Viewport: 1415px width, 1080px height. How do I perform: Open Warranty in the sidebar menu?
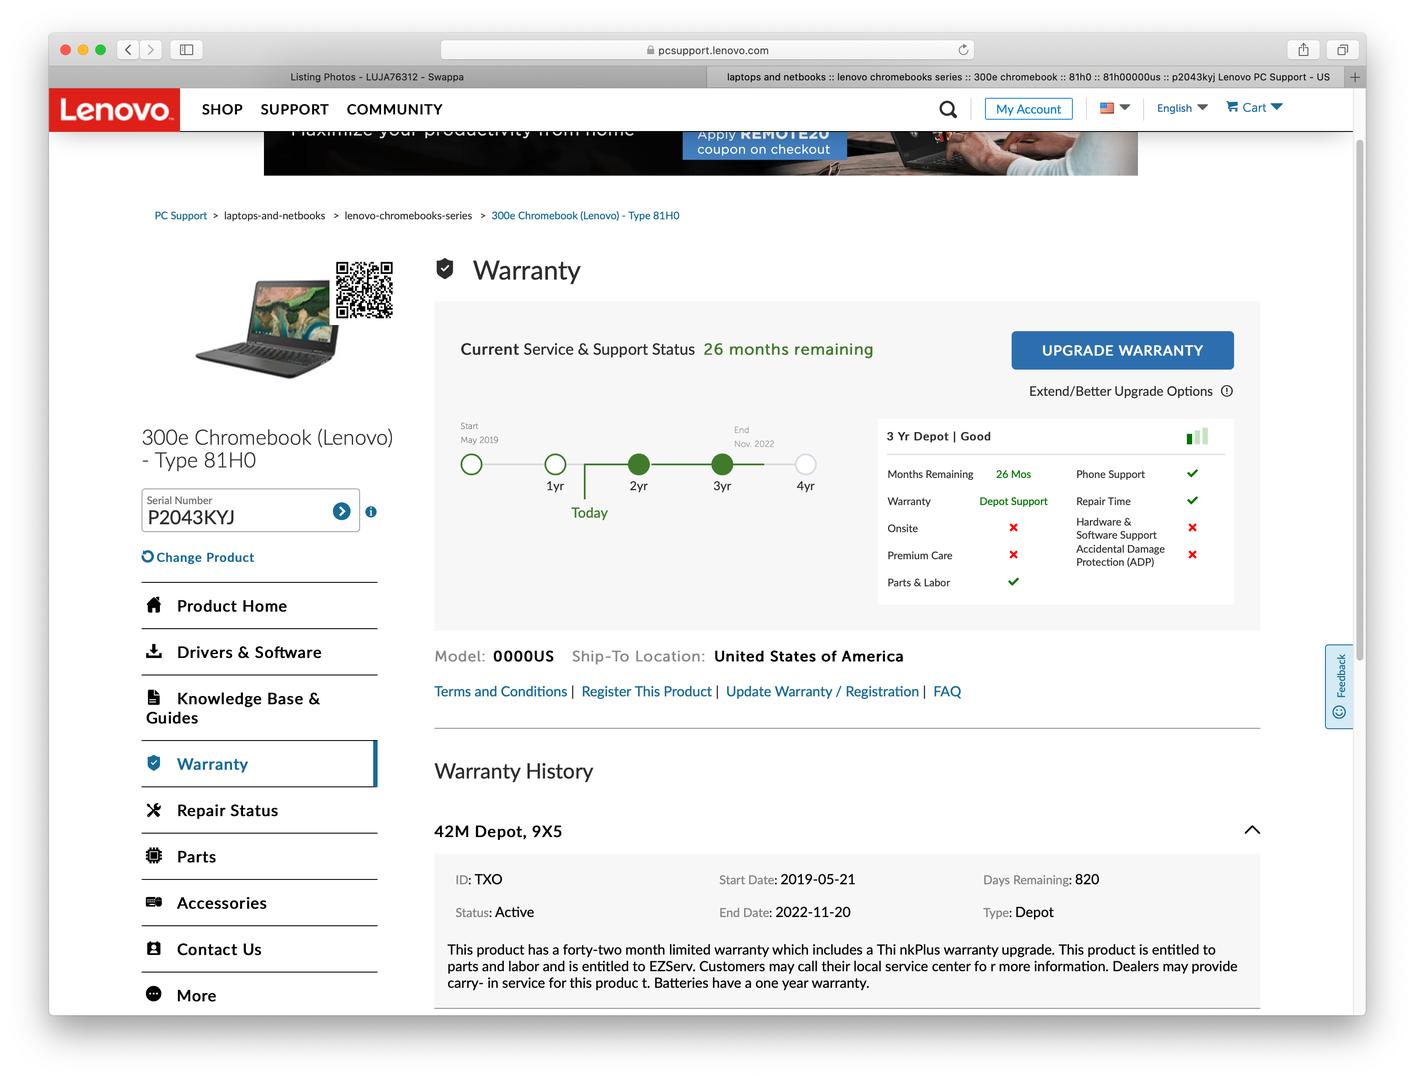pos(260,764)
